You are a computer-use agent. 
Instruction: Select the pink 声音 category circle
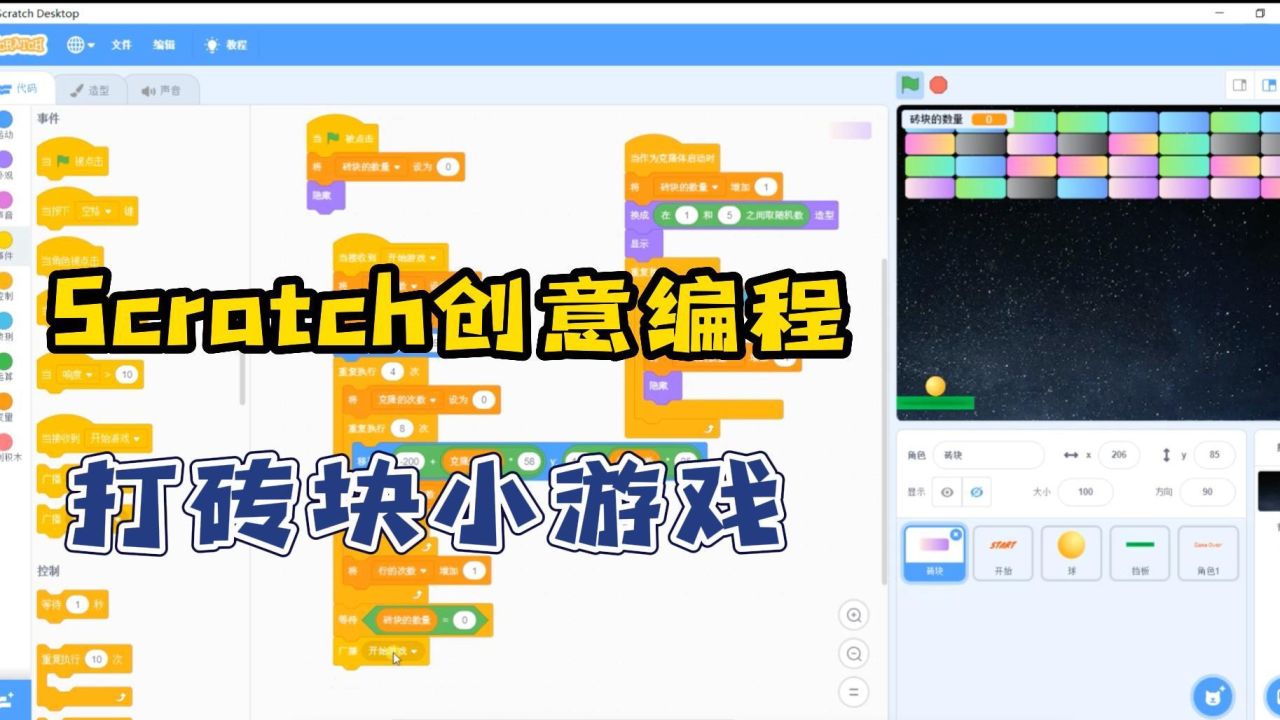pyautogui.click(x=6, y=199)
